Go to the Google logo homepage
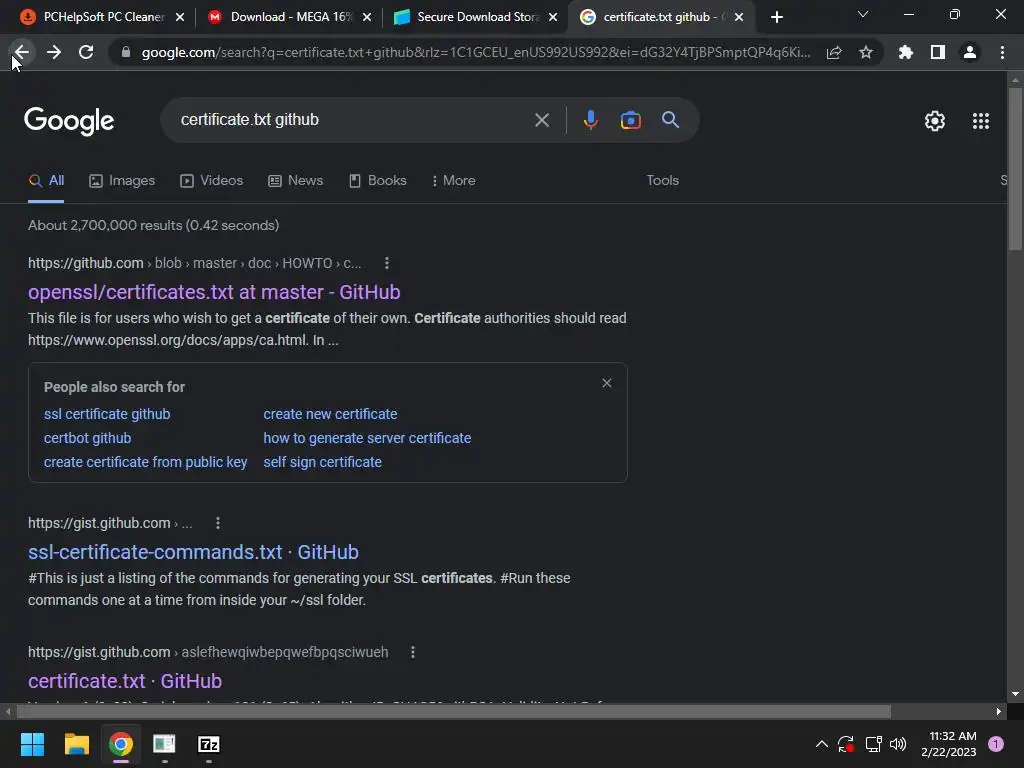Viewport: 1024px width, 768px height. point(69,121)
